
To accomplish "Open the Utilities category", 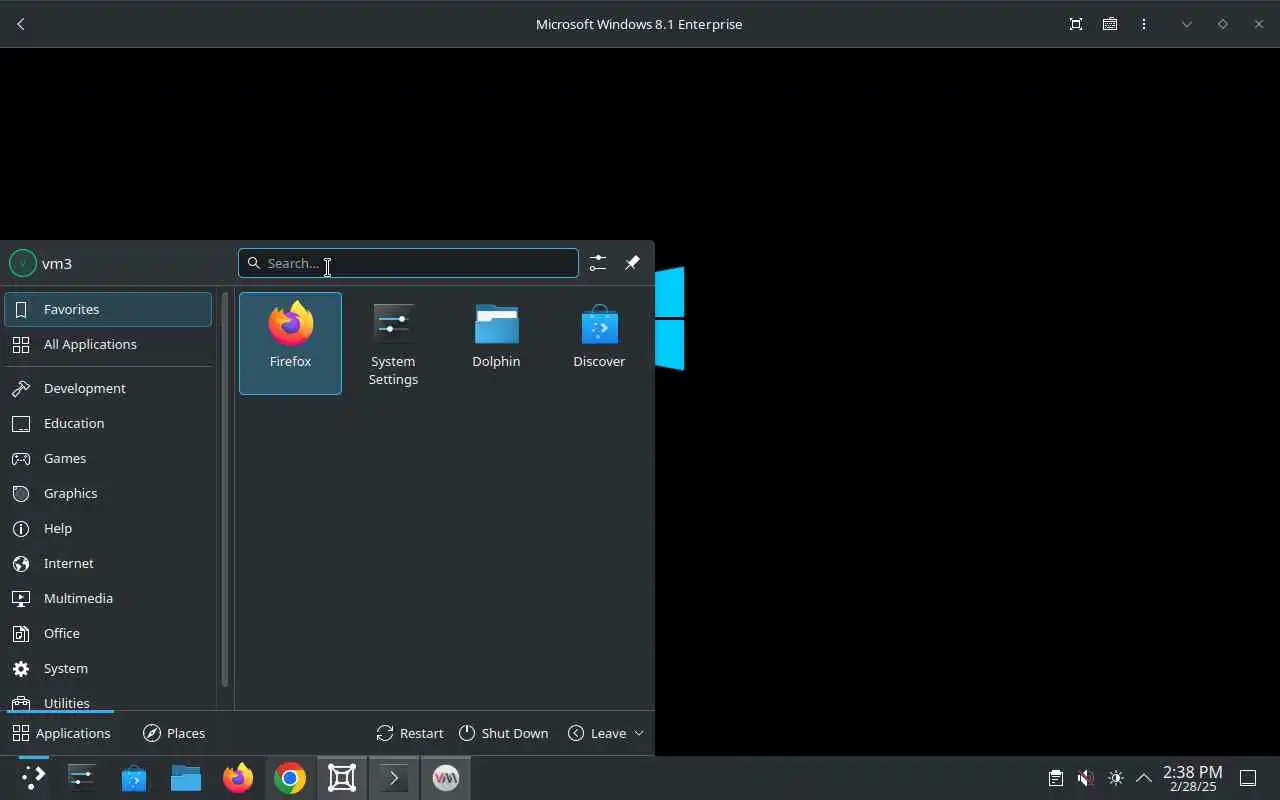I will click(108, 699).
